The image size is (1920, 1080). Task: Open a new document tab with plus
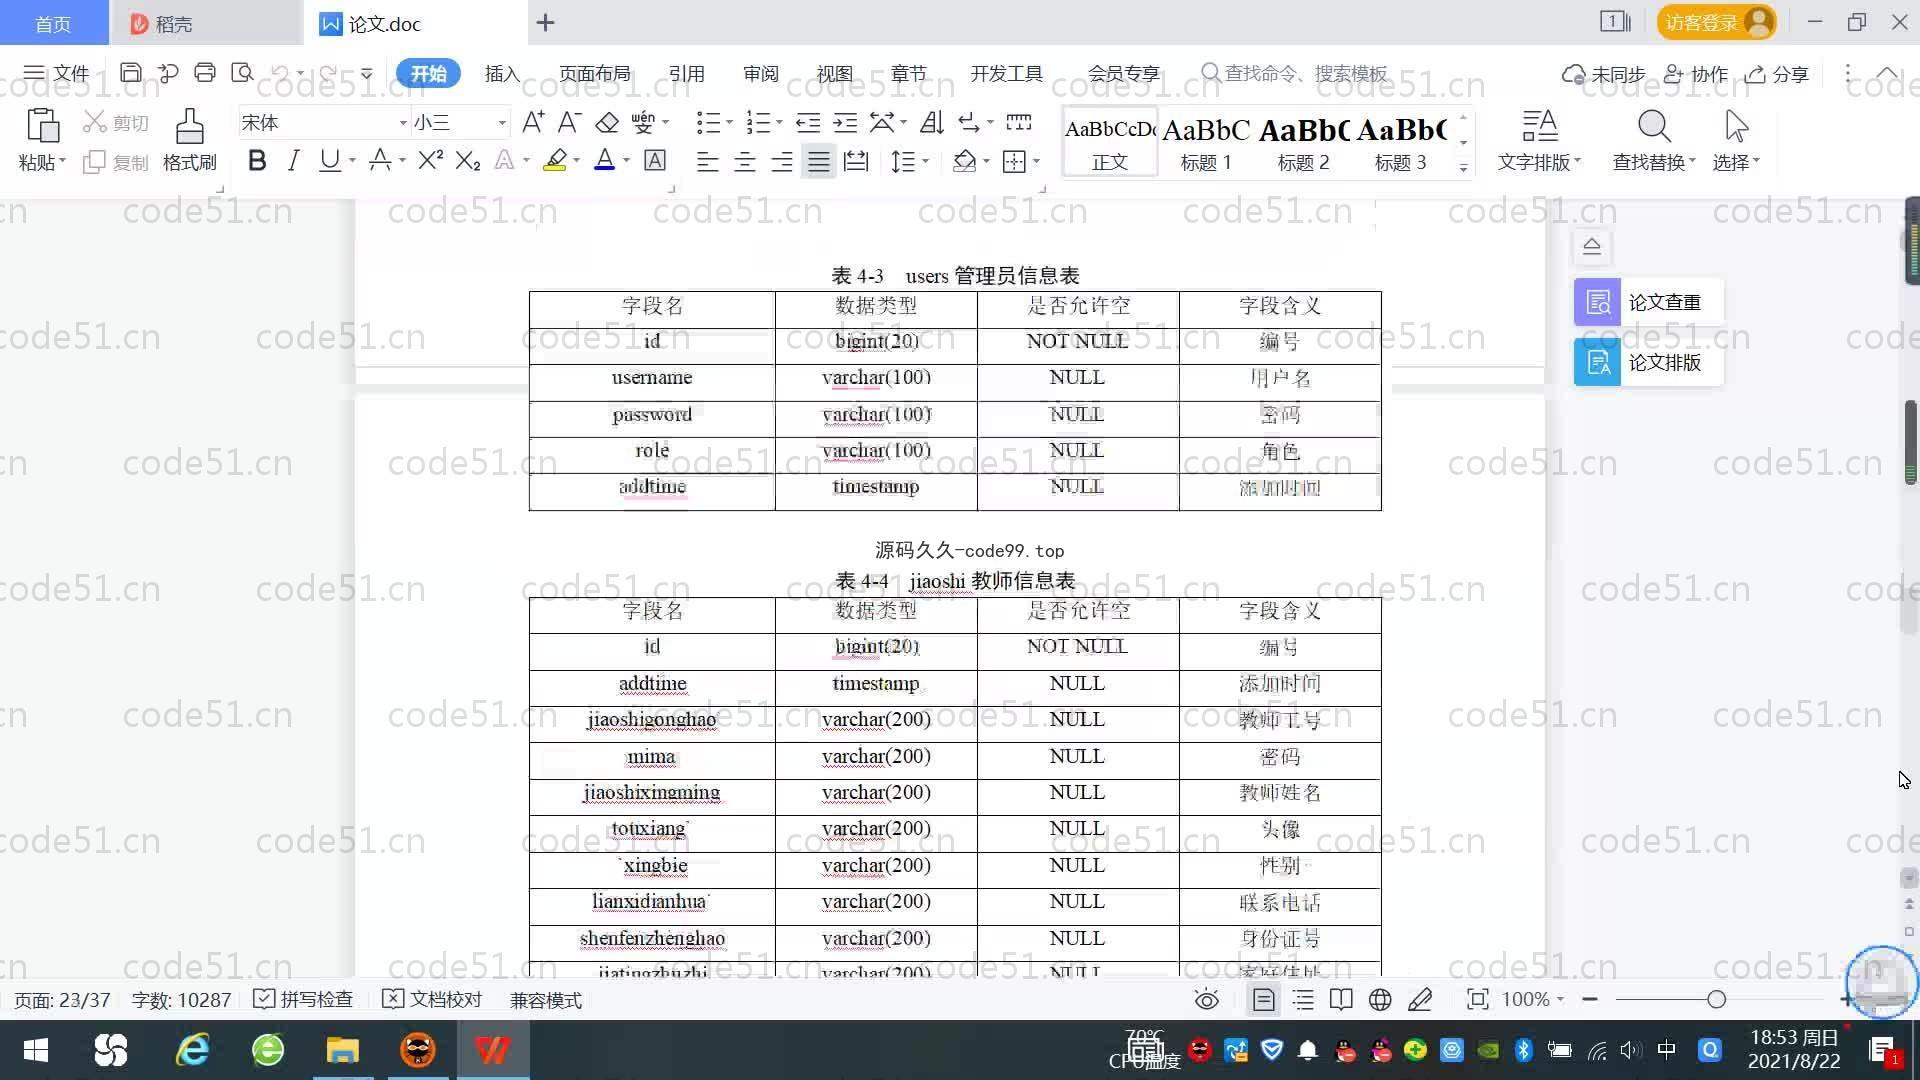click(x=545, y=23)
